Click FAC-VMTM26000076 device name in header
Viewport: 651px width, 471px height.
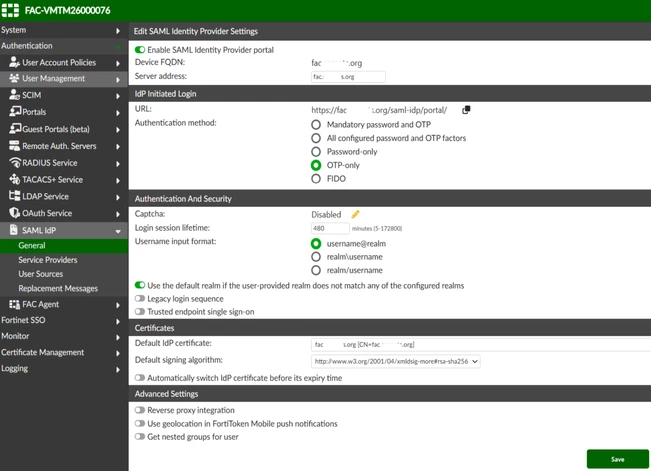coord(67,10)
